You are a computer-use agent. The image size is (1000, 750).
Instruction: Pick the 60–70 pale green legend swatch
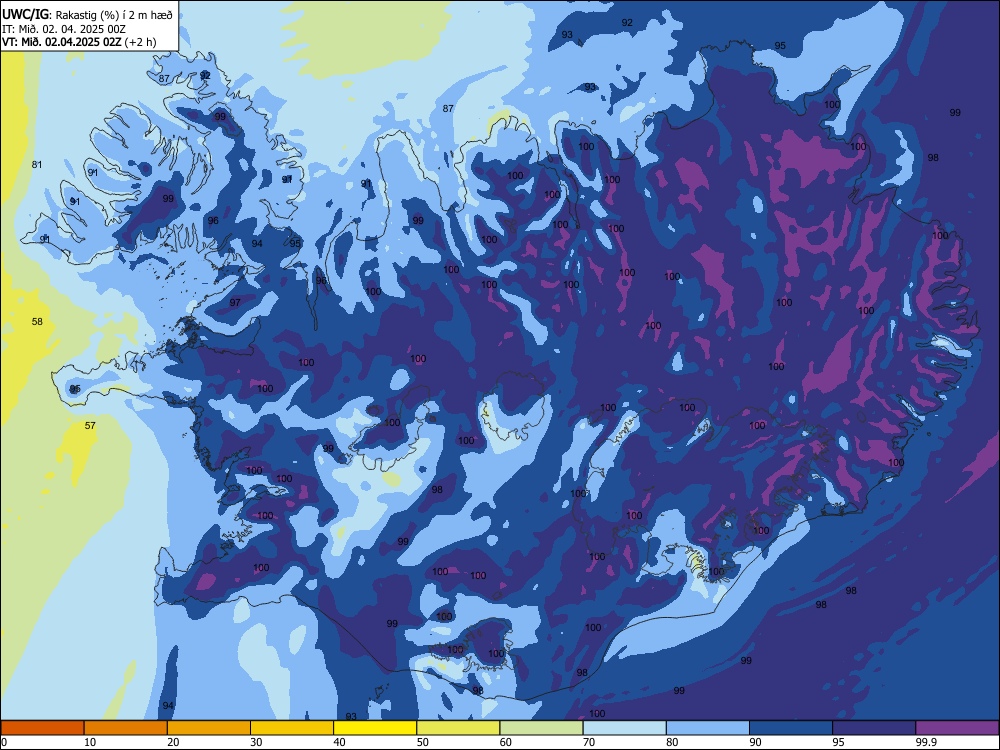[541, 728]
